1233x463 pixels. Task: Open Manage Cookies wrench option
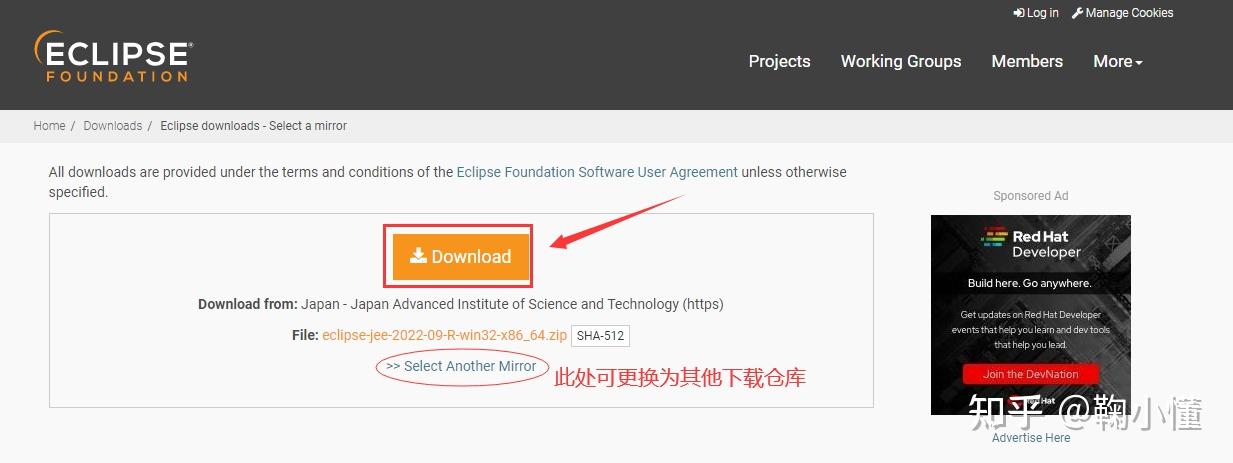click(1122, 13)
